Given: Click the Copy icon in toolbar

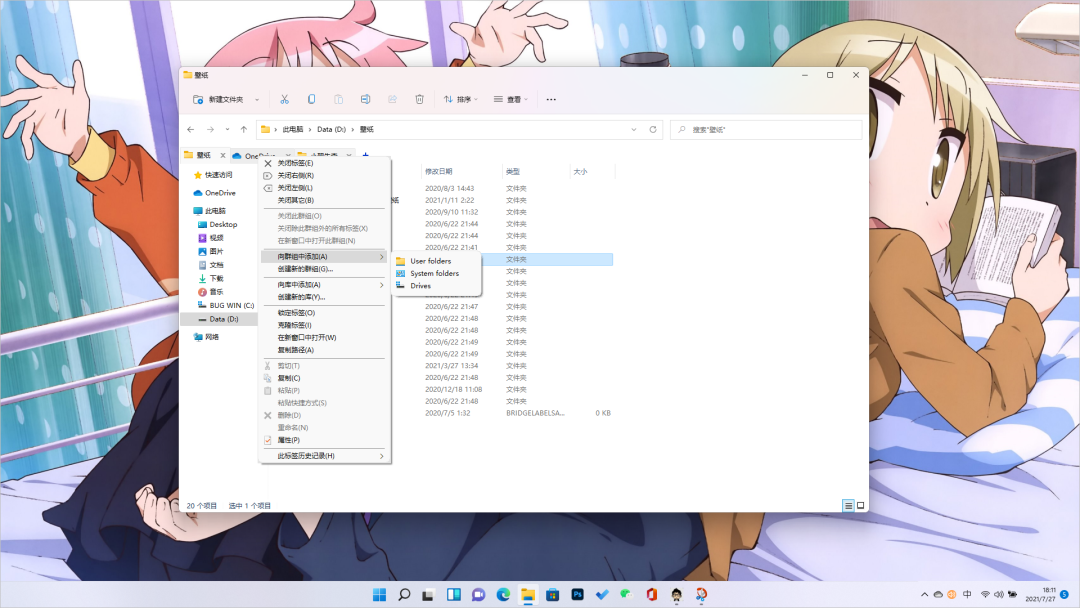Looking at the screenshot, I should click(x=312, y=99).
